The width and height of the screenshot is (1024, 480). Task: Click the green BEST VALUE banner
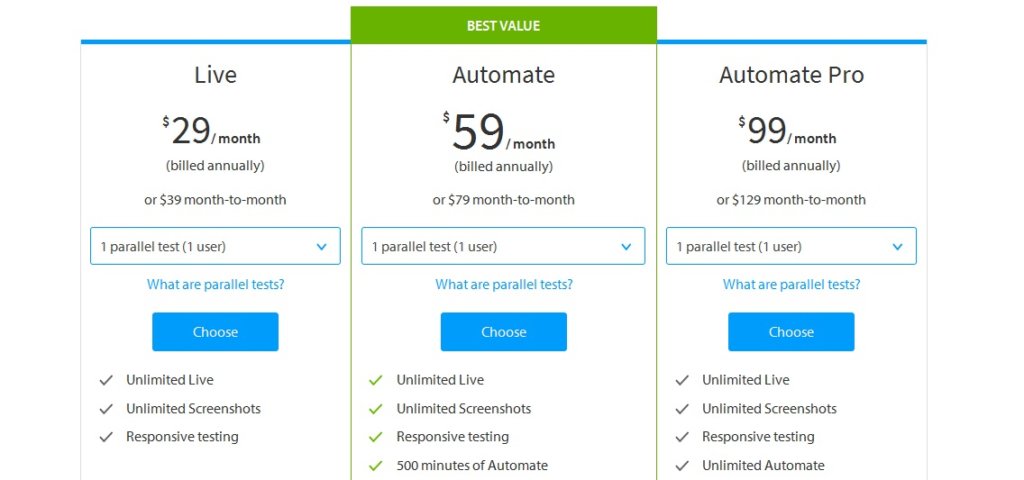tap(503, 26)
